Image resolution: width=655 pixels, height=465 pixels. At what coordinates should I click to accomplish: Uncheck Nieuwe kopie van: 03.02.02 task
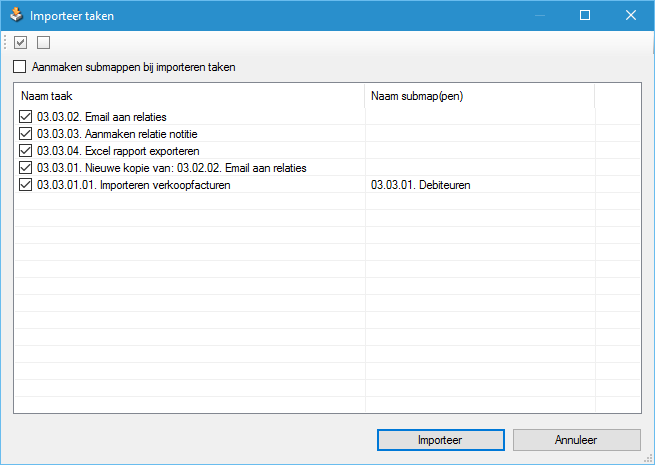point(25,168)
